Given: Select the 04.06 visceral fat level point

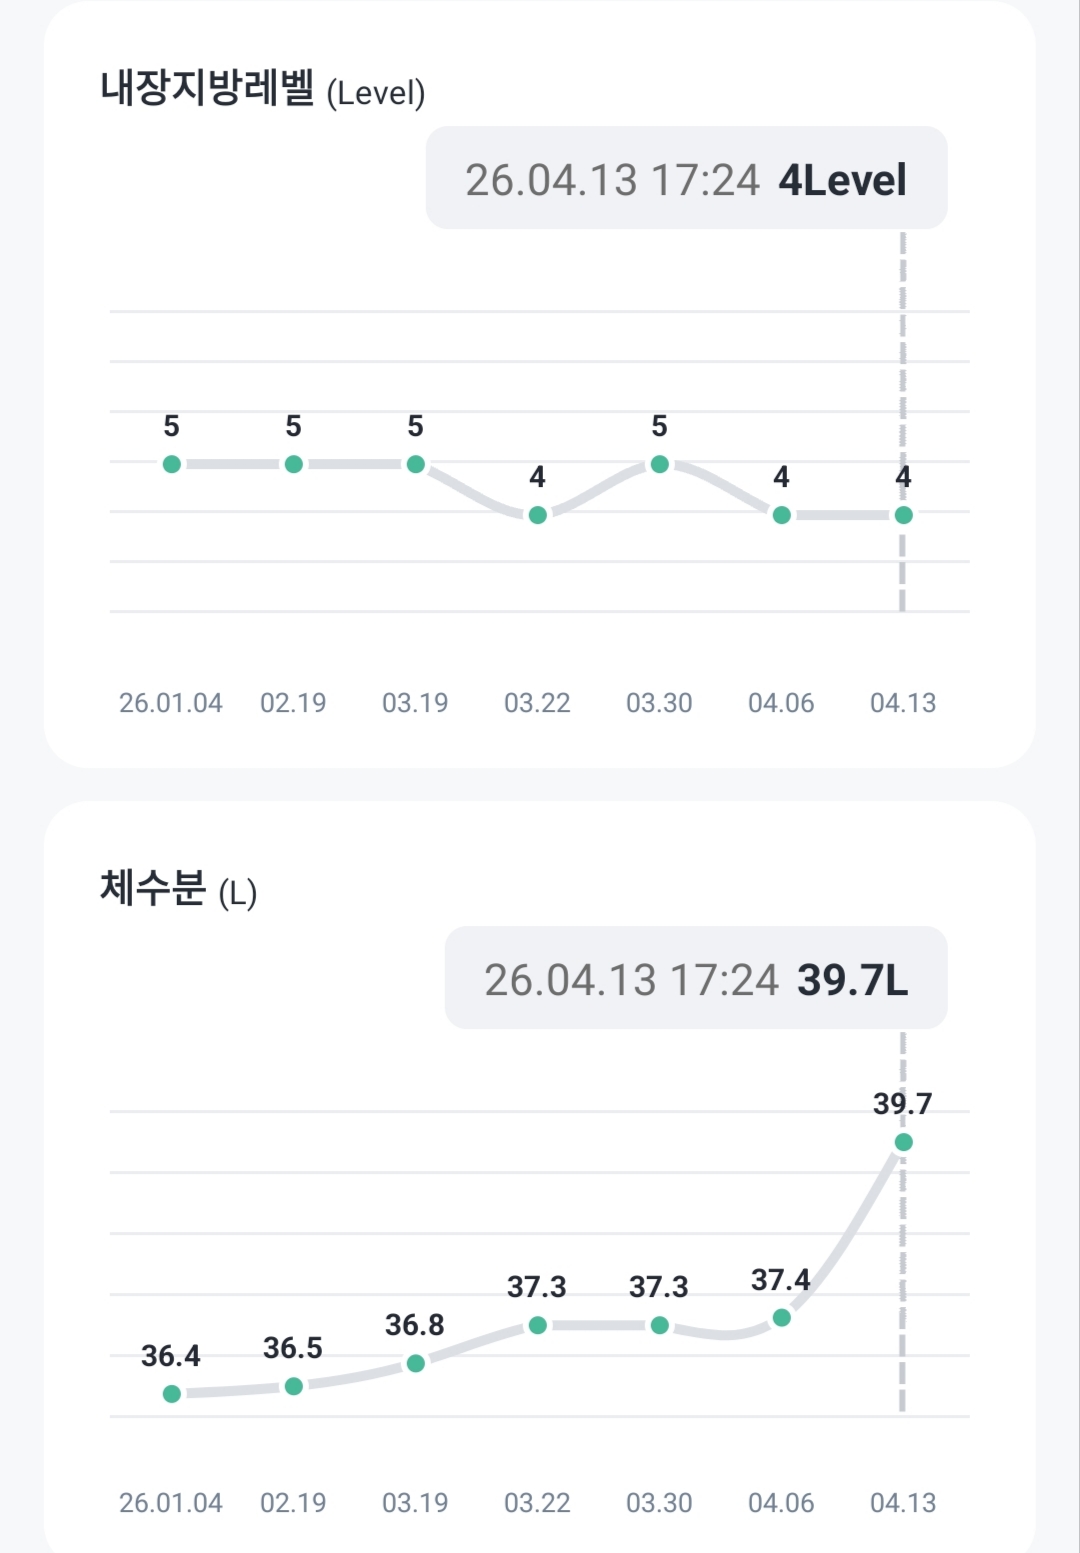Looking at the screenshot, I should [782, 515].
